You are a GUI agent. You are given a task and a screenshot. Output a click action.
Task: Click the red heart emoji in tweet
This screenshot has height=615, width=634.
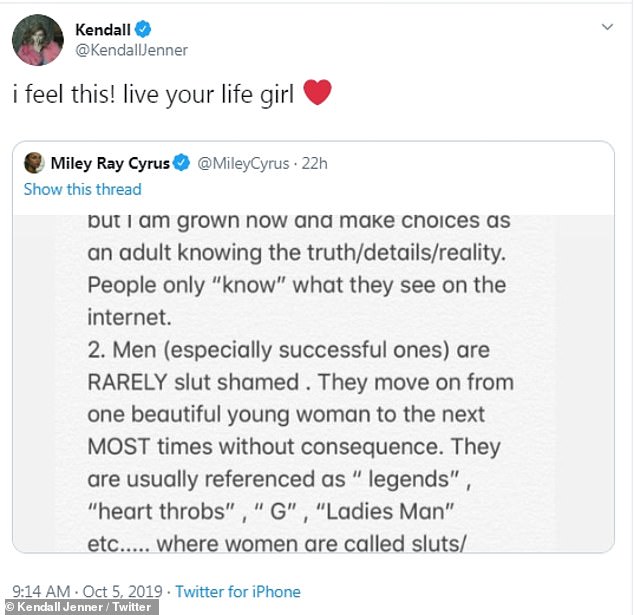[316, 94]
